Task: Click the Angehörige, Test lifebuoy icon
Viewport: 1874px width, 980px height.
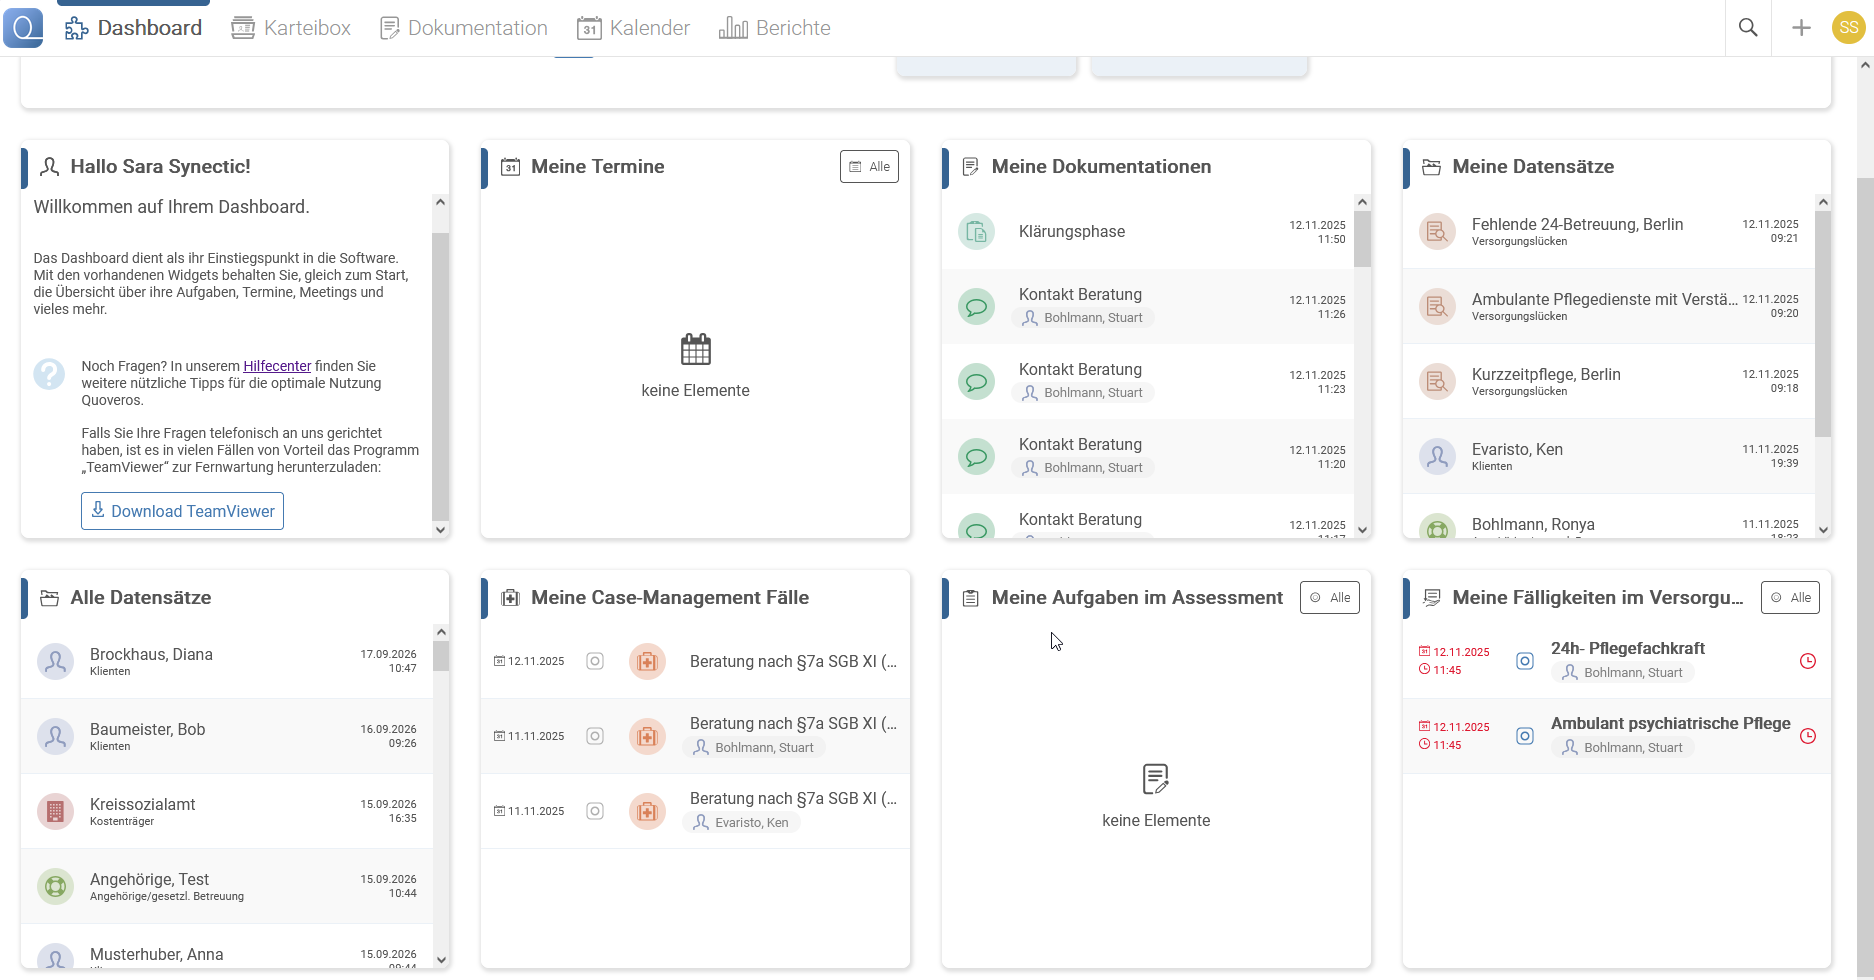Action: click(x=55, y=887)
